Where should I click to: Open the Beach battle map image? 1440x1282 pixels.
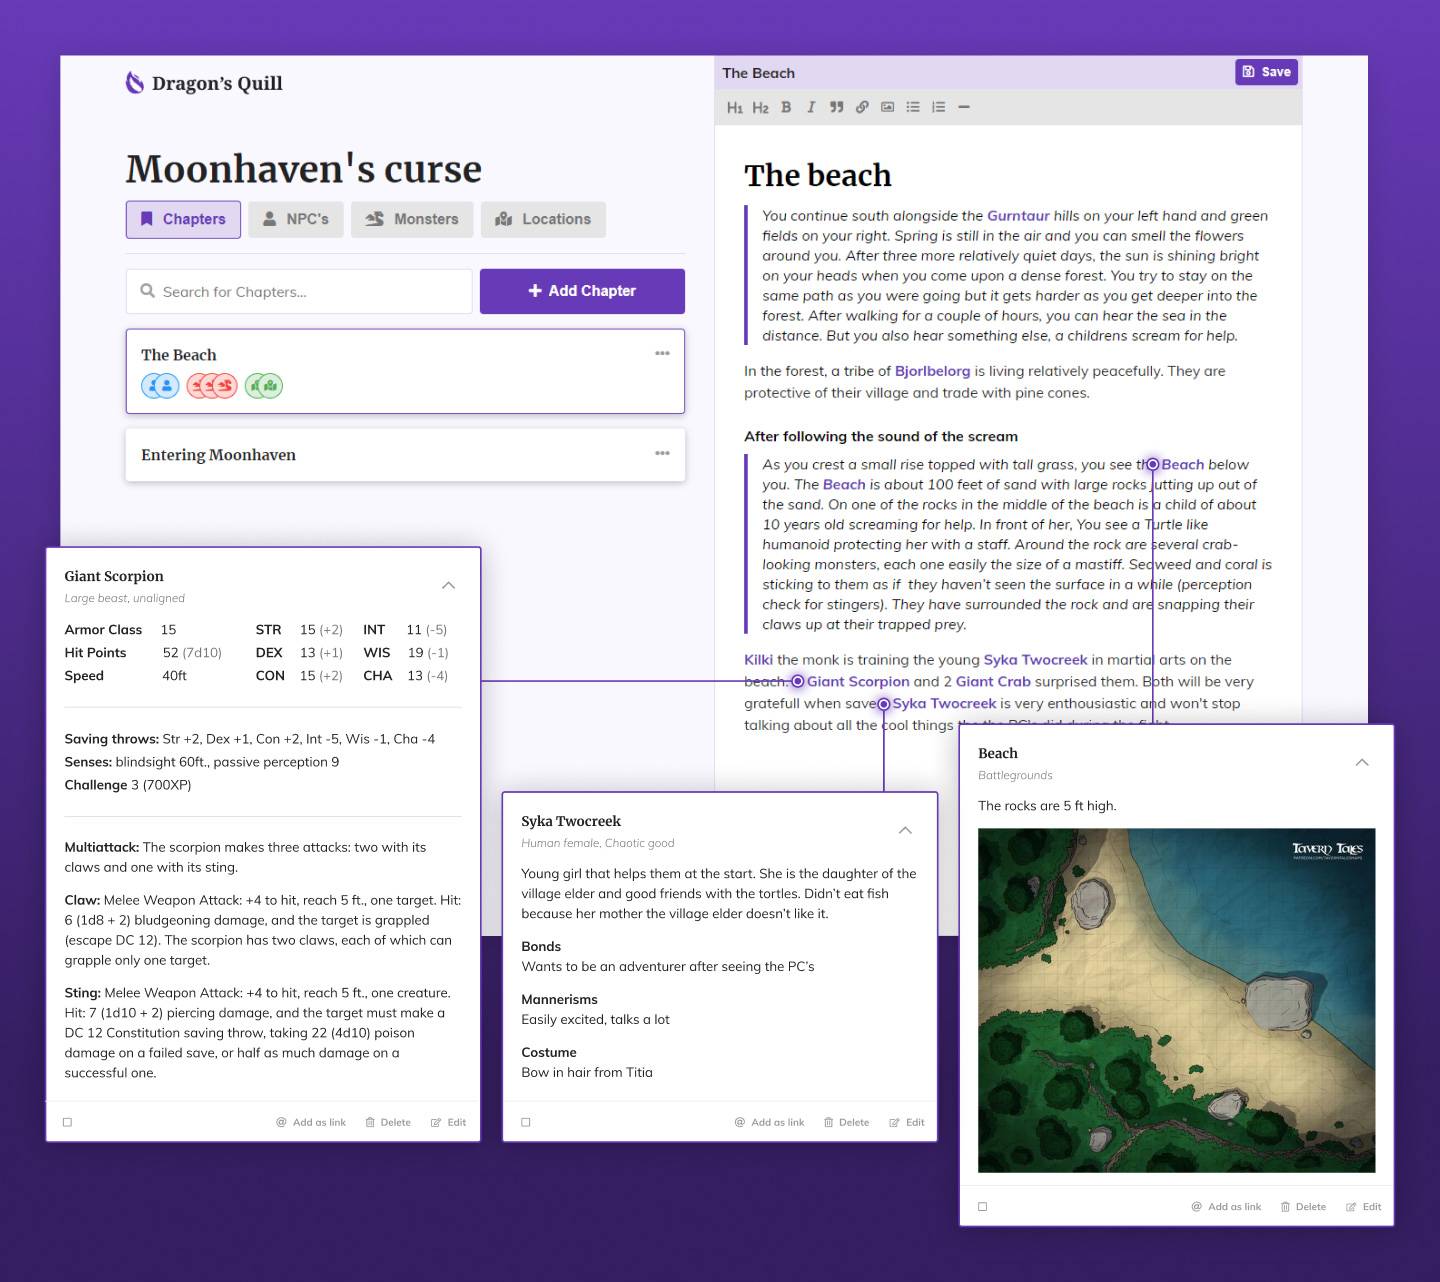coord(1176,1000)
